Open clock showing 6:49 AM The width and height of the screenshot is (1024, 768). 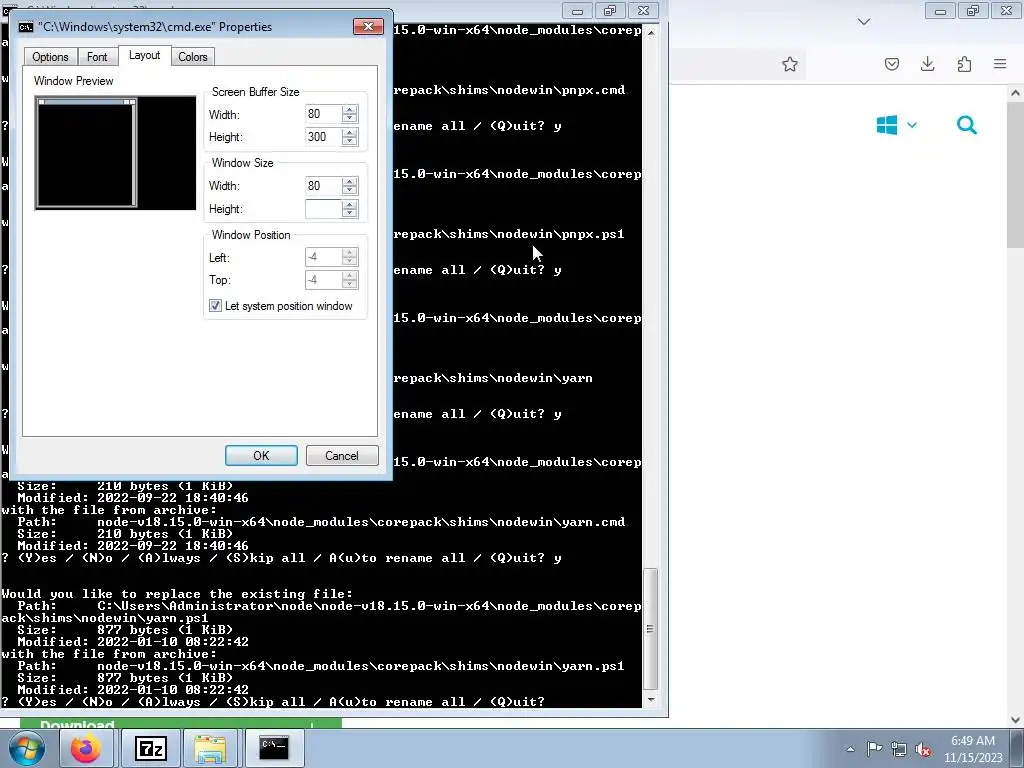tap(973, 749)
